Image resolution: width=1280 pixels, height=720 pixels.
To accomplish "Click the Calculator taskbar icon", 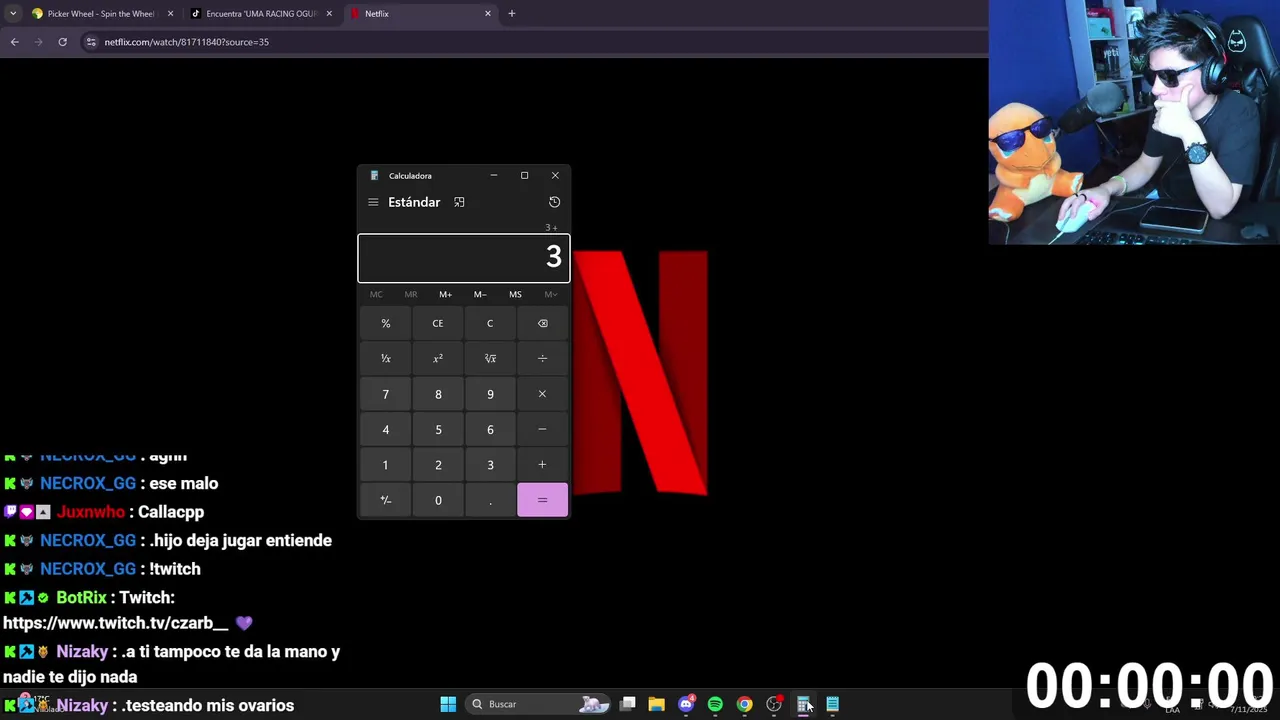I will 803,704.
